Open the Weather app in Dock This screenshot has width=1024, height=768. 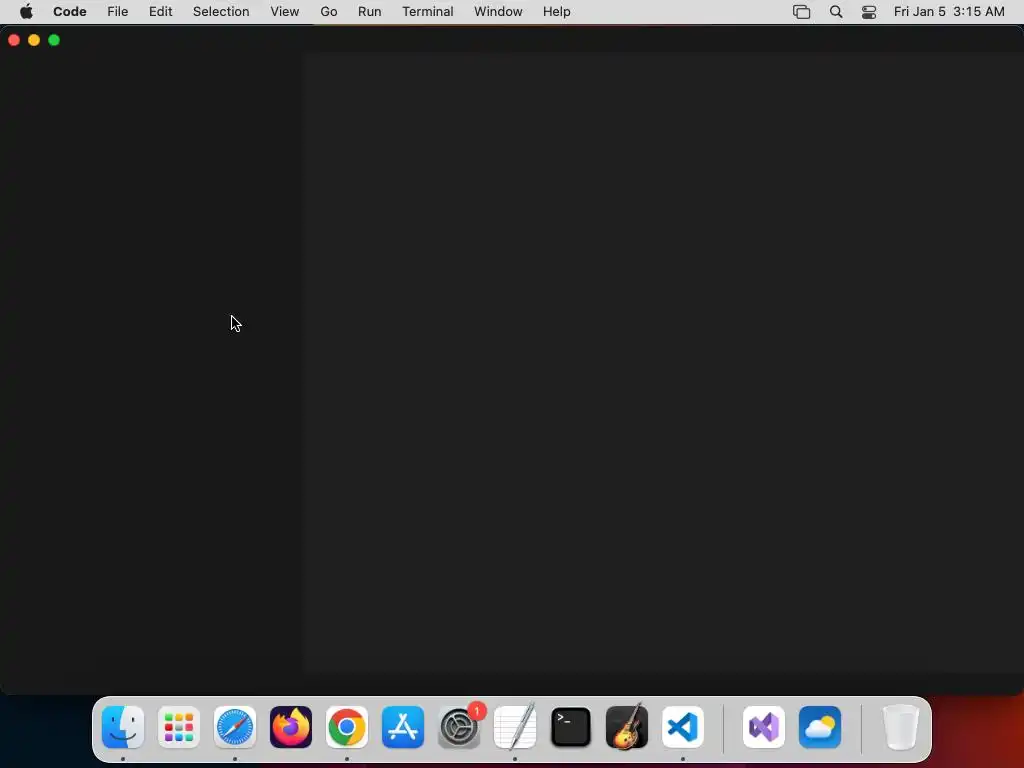(x=820, y=727)
